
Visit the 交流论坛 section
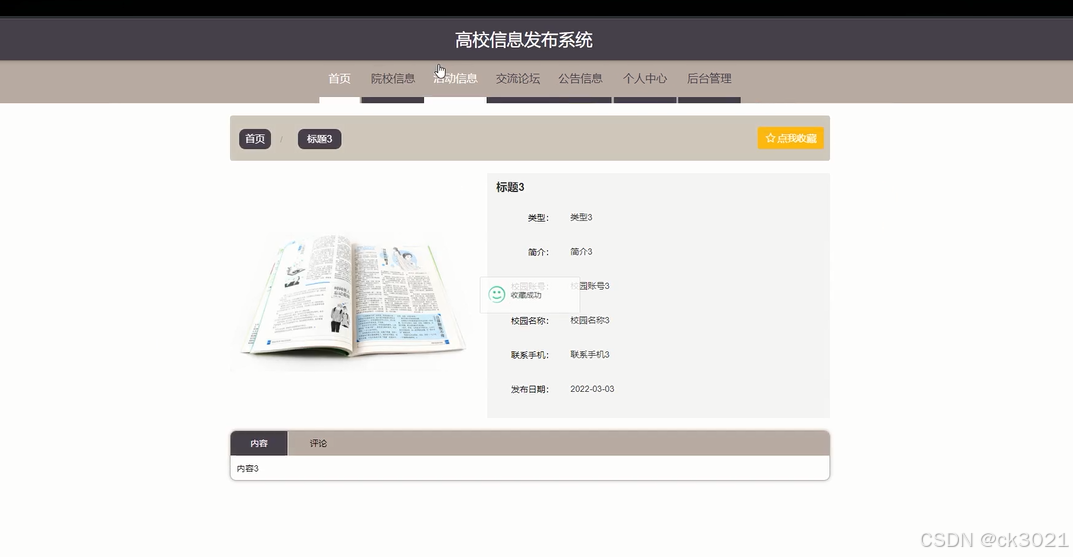pyautogui.click(x=518, y=79)
